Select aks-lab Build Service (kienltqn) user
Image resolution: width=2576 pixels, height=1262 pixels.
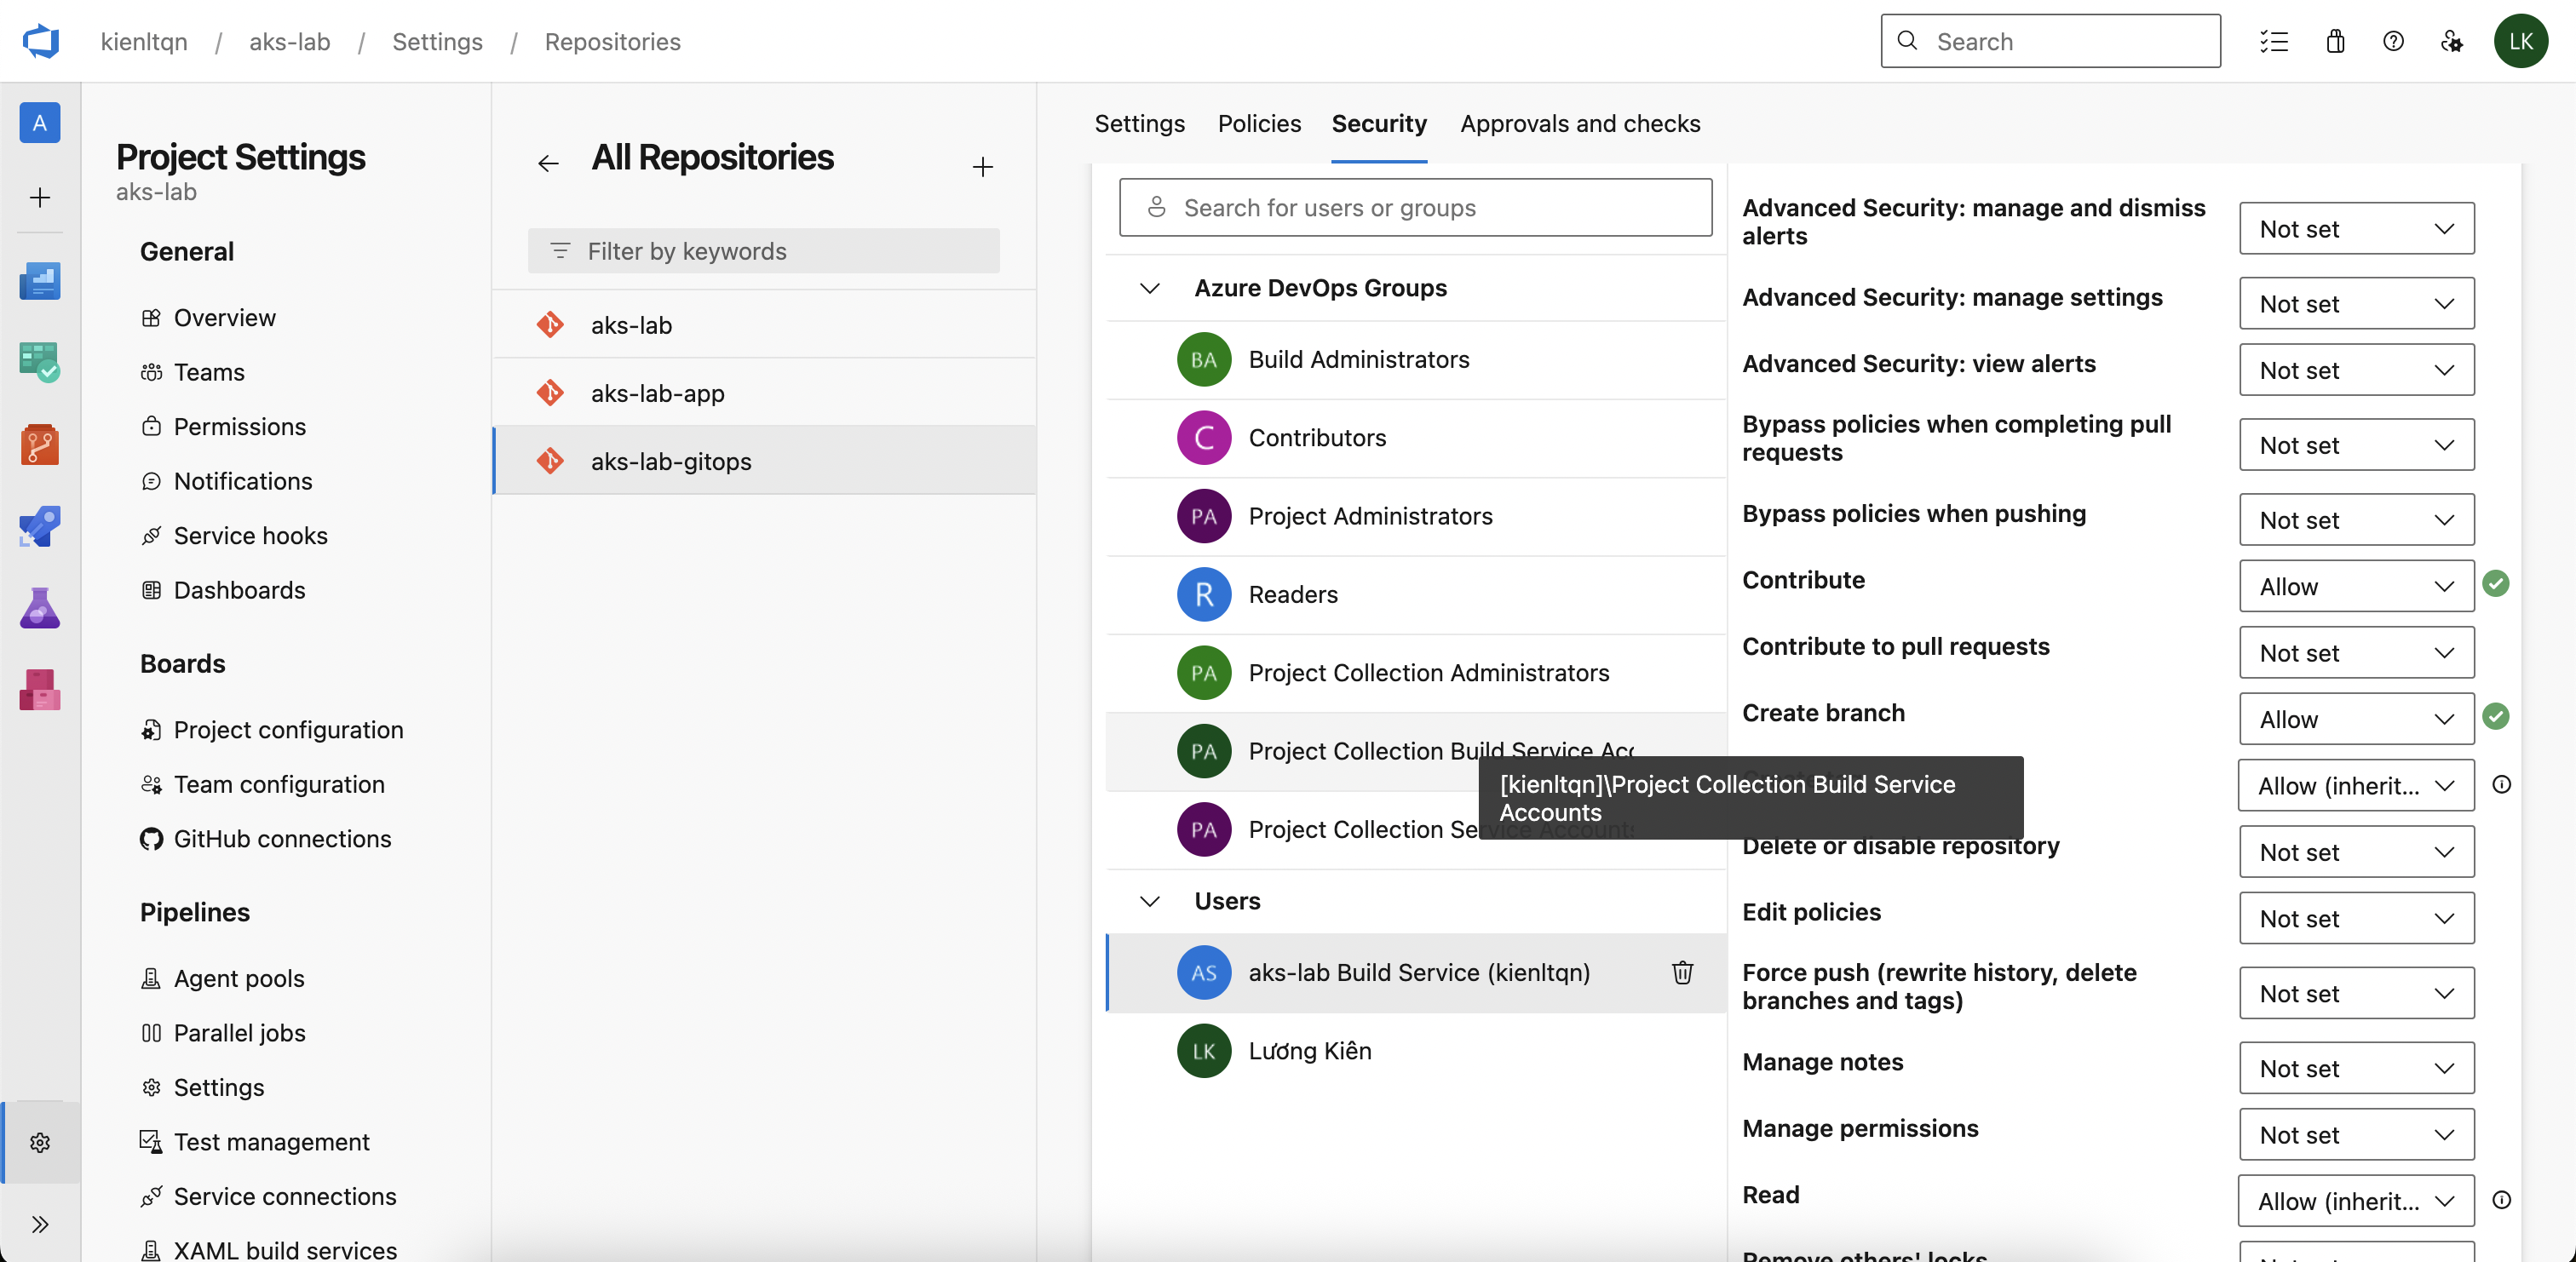[1416, 972]
